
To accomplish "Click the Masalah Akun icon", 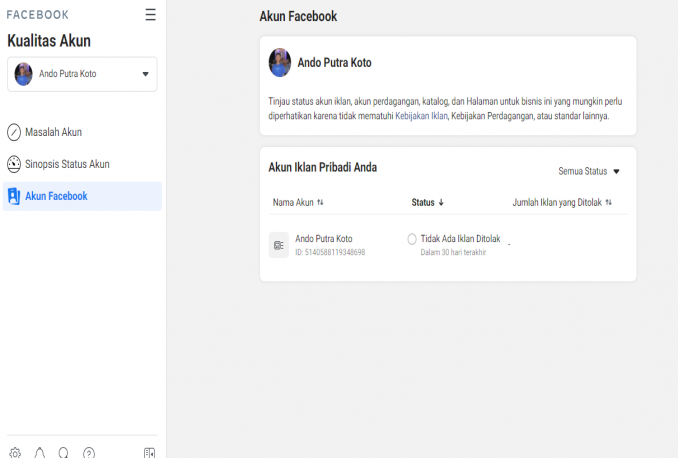I will point(14,132).
